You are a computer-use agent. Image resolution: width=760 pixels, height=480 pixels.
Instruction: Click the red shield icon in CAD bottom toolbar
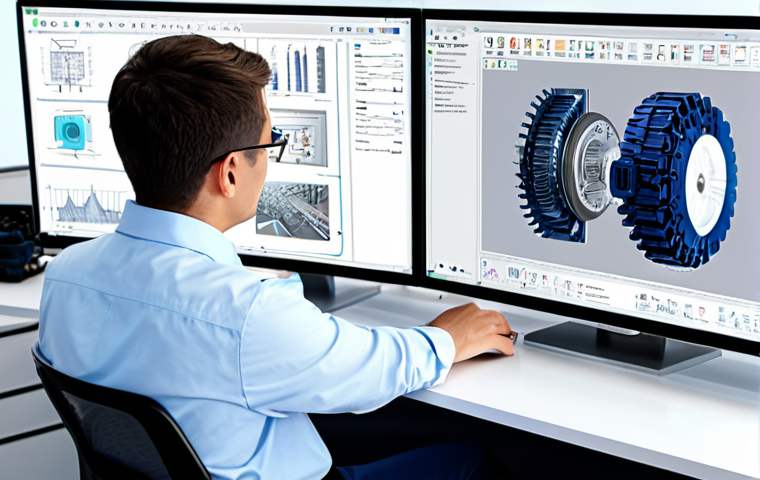701,311
